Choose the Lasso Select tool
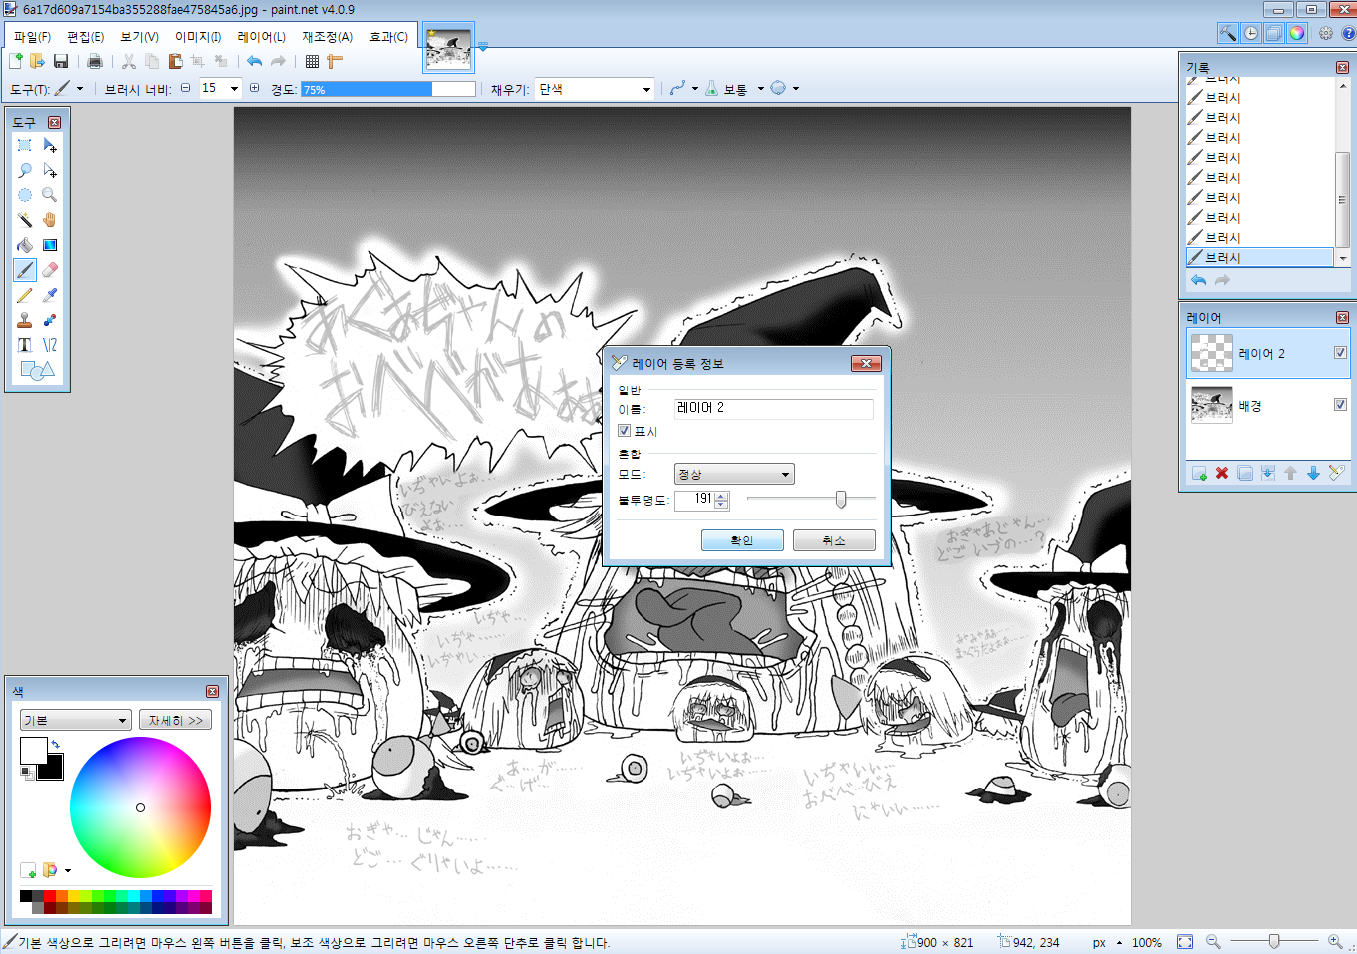1357x954 pixels. [25, 171]
